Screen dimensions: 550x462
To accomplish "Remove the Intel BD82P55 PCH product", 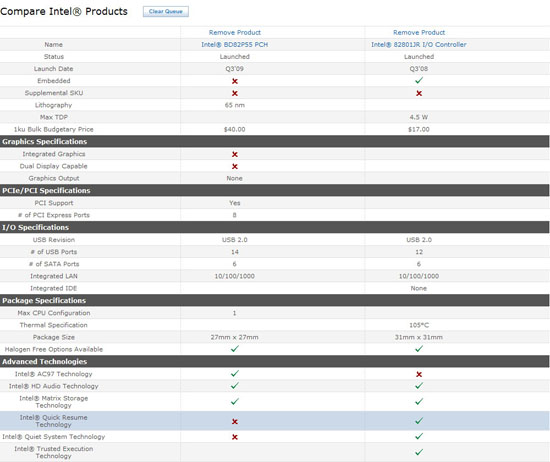I will 235,33.
